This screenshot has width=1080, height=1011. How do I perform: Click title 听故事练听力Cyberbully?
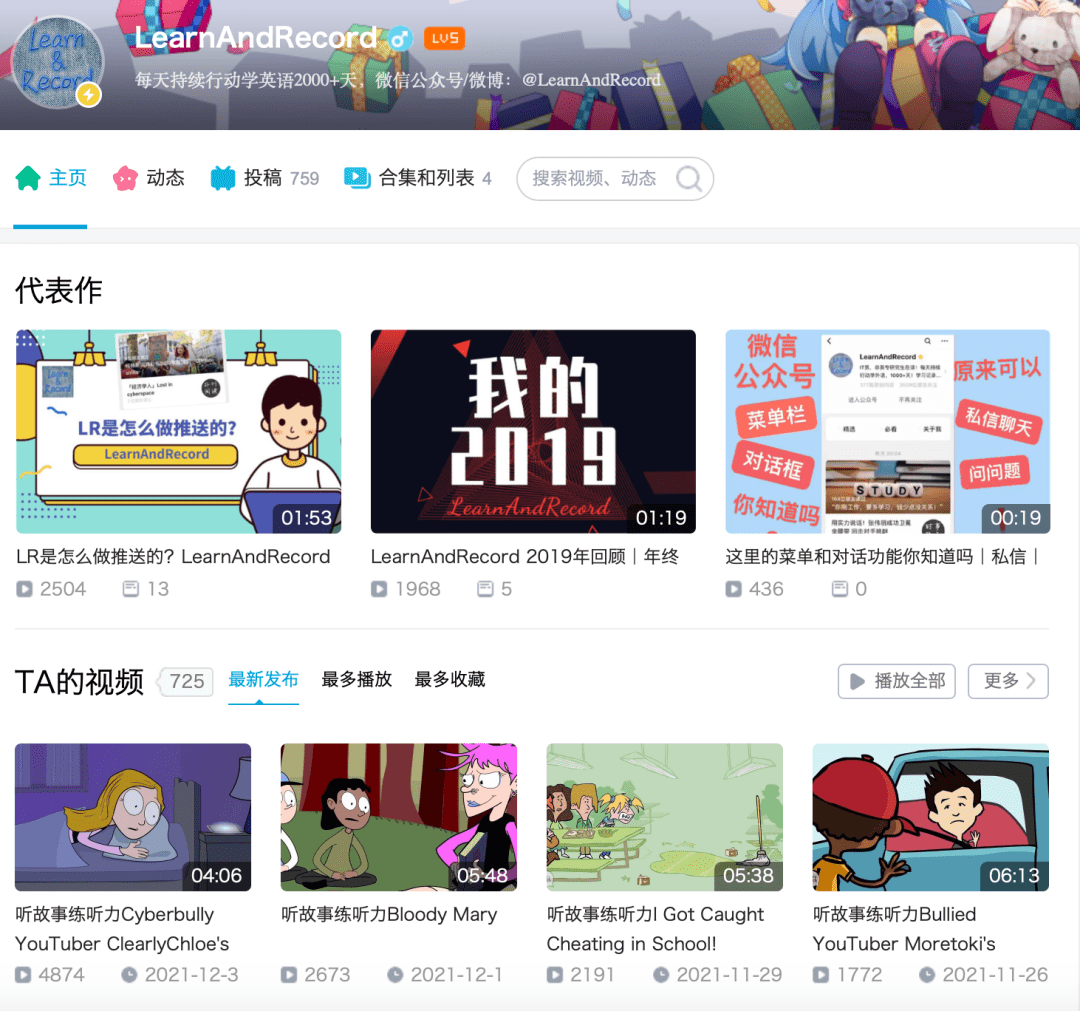tap(123, 929)
